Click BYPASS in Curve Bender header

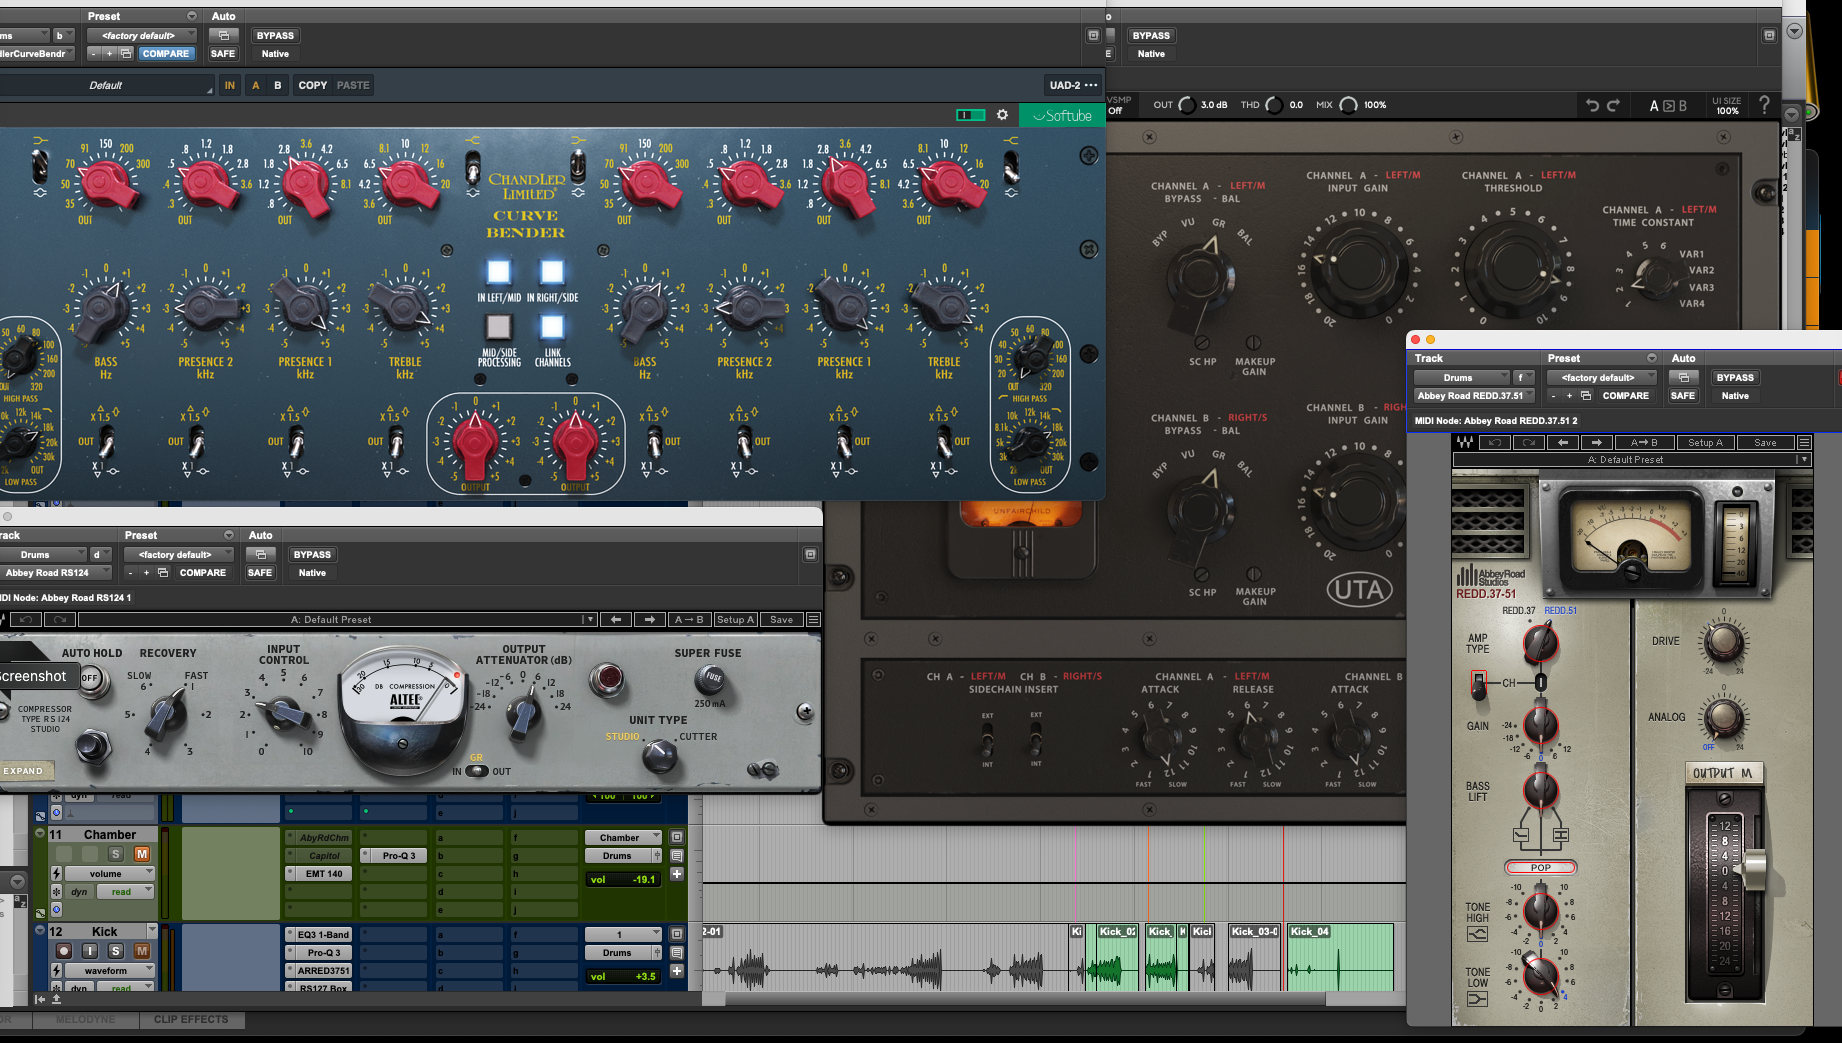275,35
